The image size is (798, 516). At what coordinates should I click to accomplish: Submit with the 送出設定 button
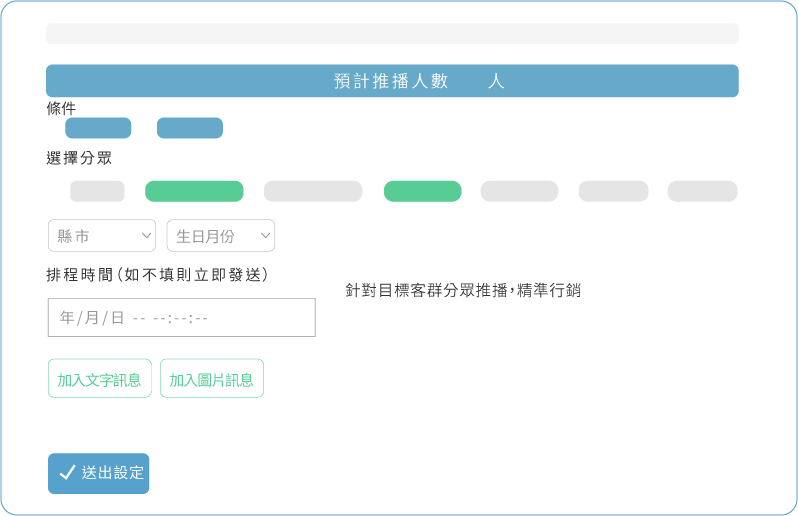[98, 473]
